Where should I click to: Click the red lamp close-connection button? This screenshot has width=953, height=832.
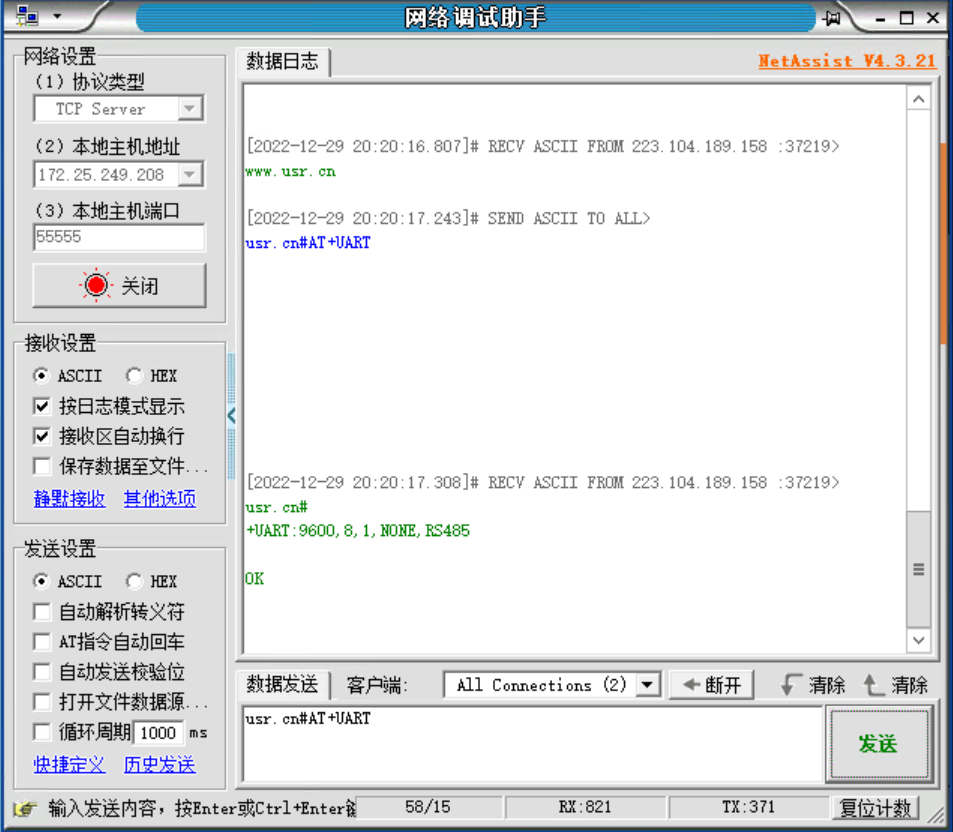click(x=119, y=286)
